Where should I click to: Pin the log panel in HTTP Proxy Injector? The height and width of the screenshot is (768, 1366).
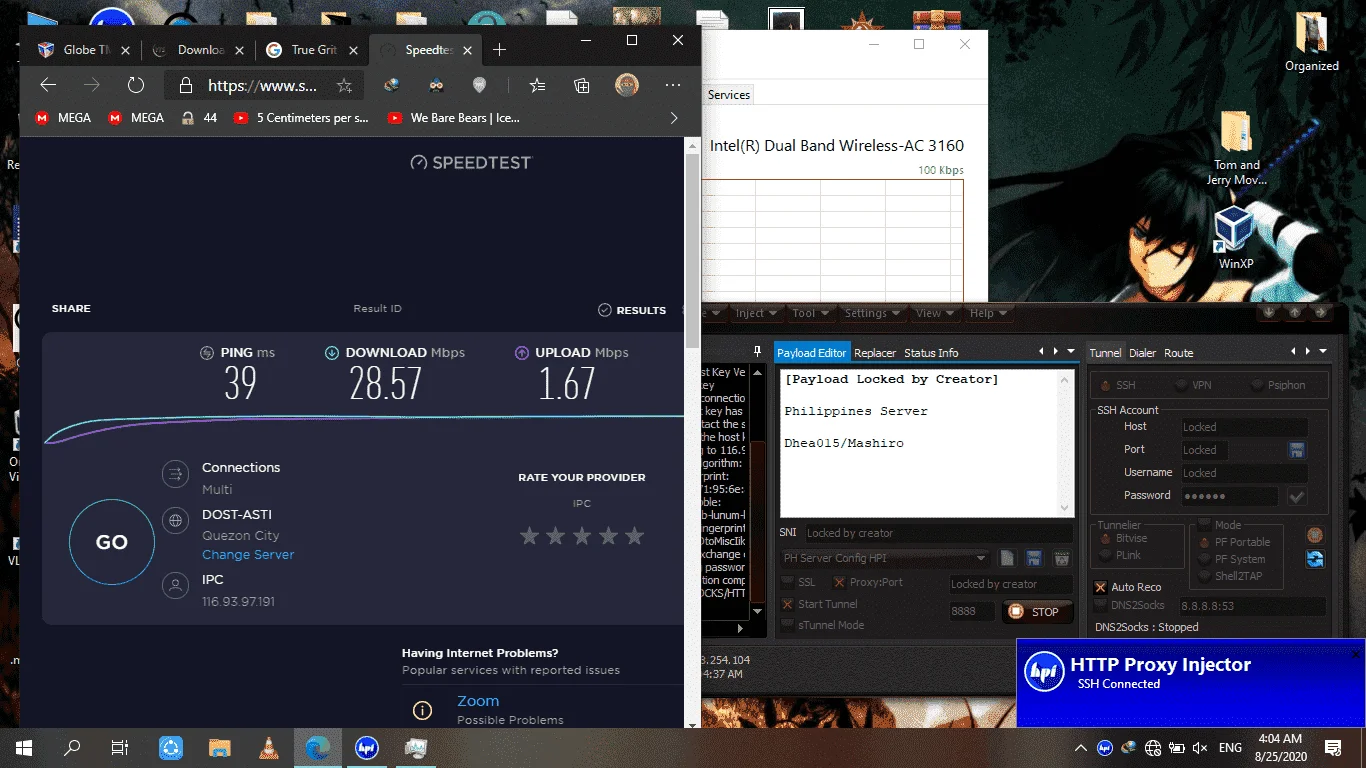(x=757, y=351)
